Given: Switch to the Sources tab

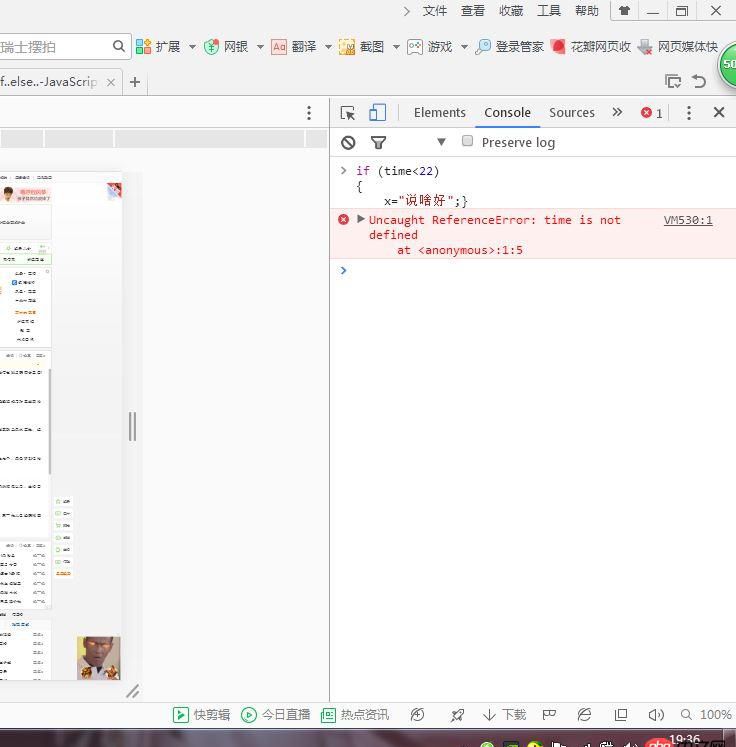Looking at the screenshot, I should pyautogui.click(x=571, y=113).
